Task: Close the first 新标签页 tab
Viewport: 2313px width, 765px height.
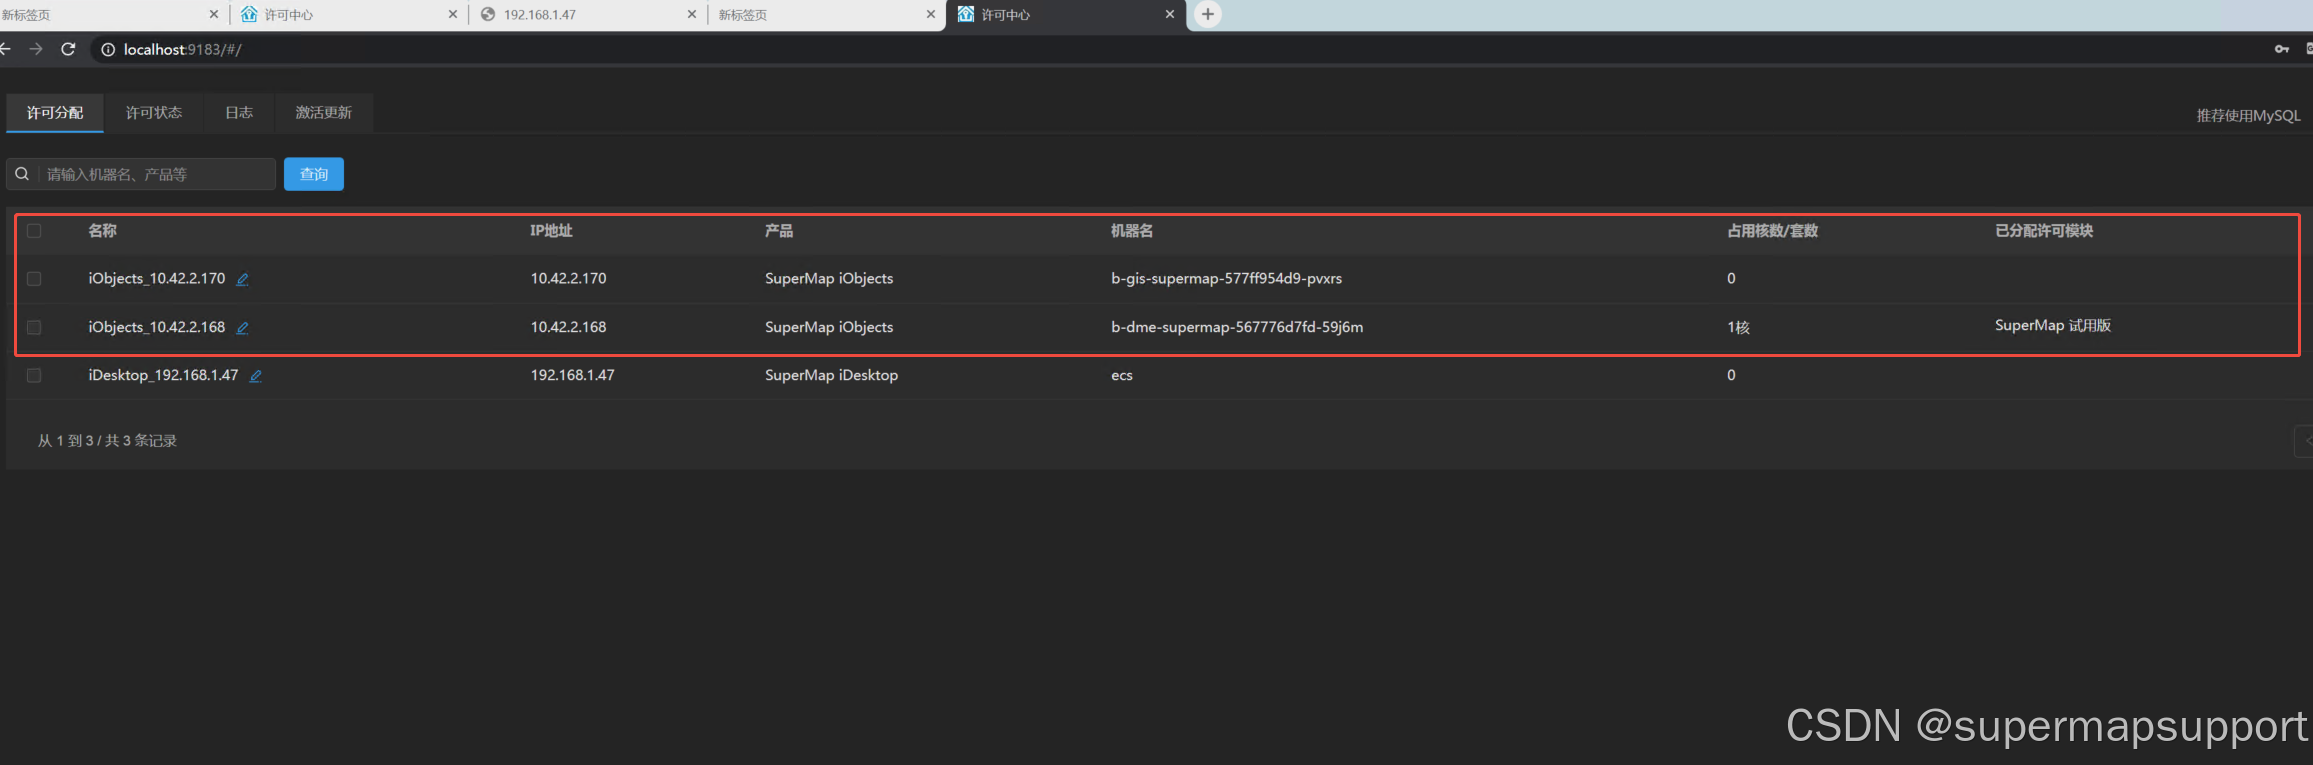Action: (x=214, y=14)
